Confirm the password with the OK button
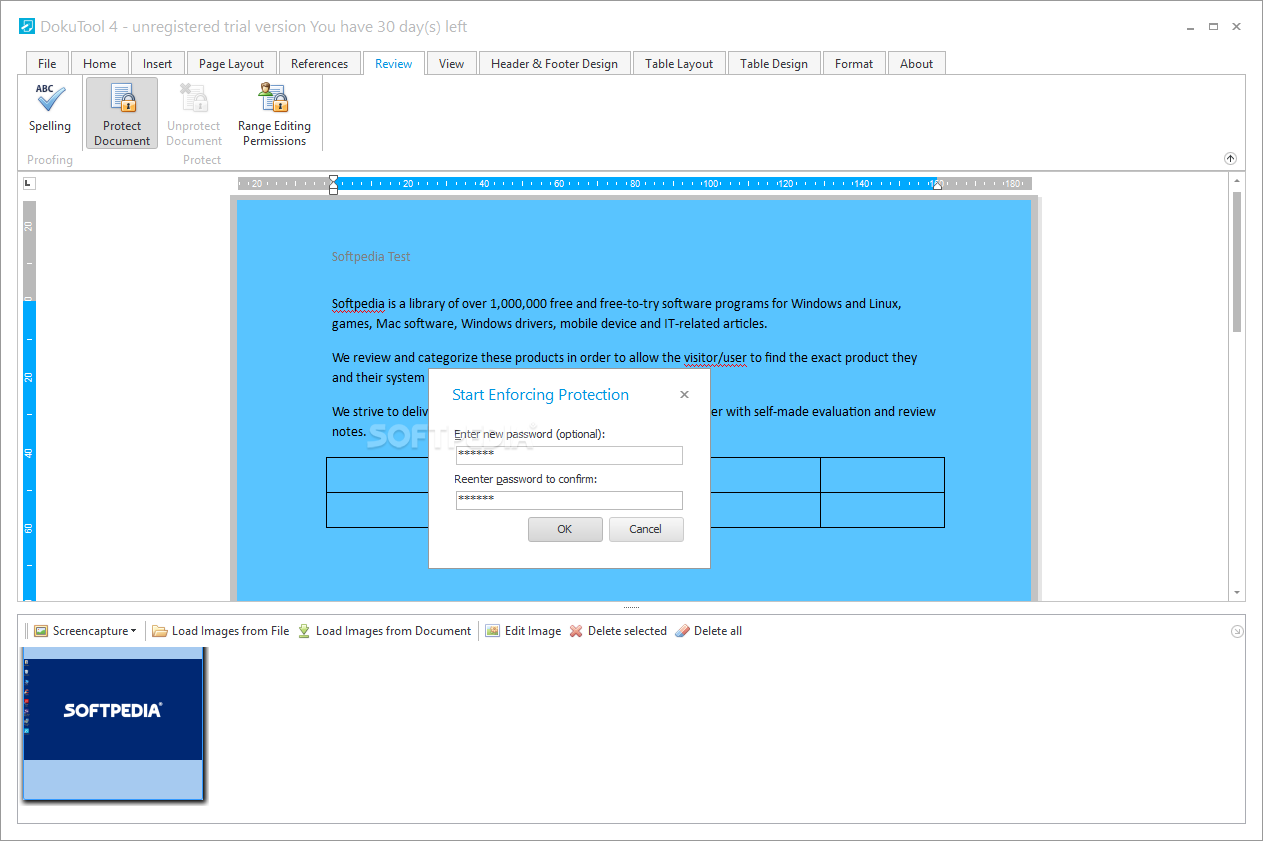Viewport: 1263px width, 841px height. click(565, 529)
